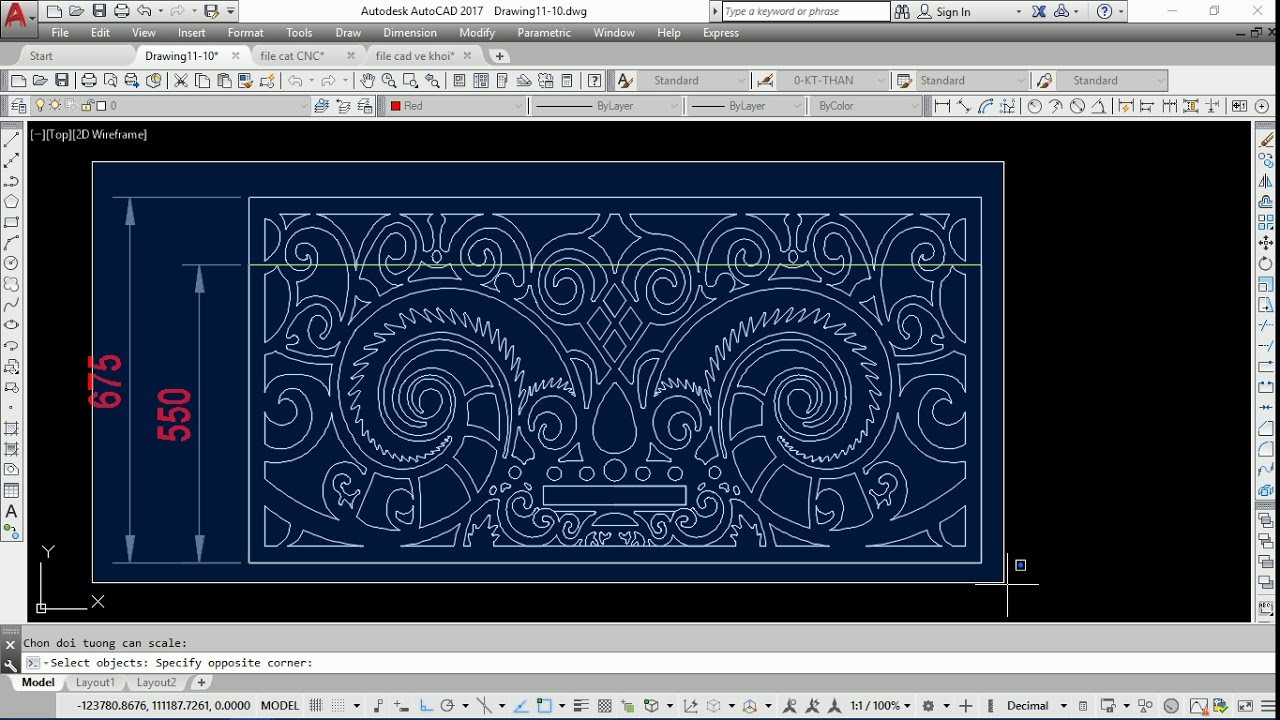This screenshot has height=720, width=1280.
Task: Switch to the Layout1 tab
Action: pyautogui.click(x=95, y=682)
